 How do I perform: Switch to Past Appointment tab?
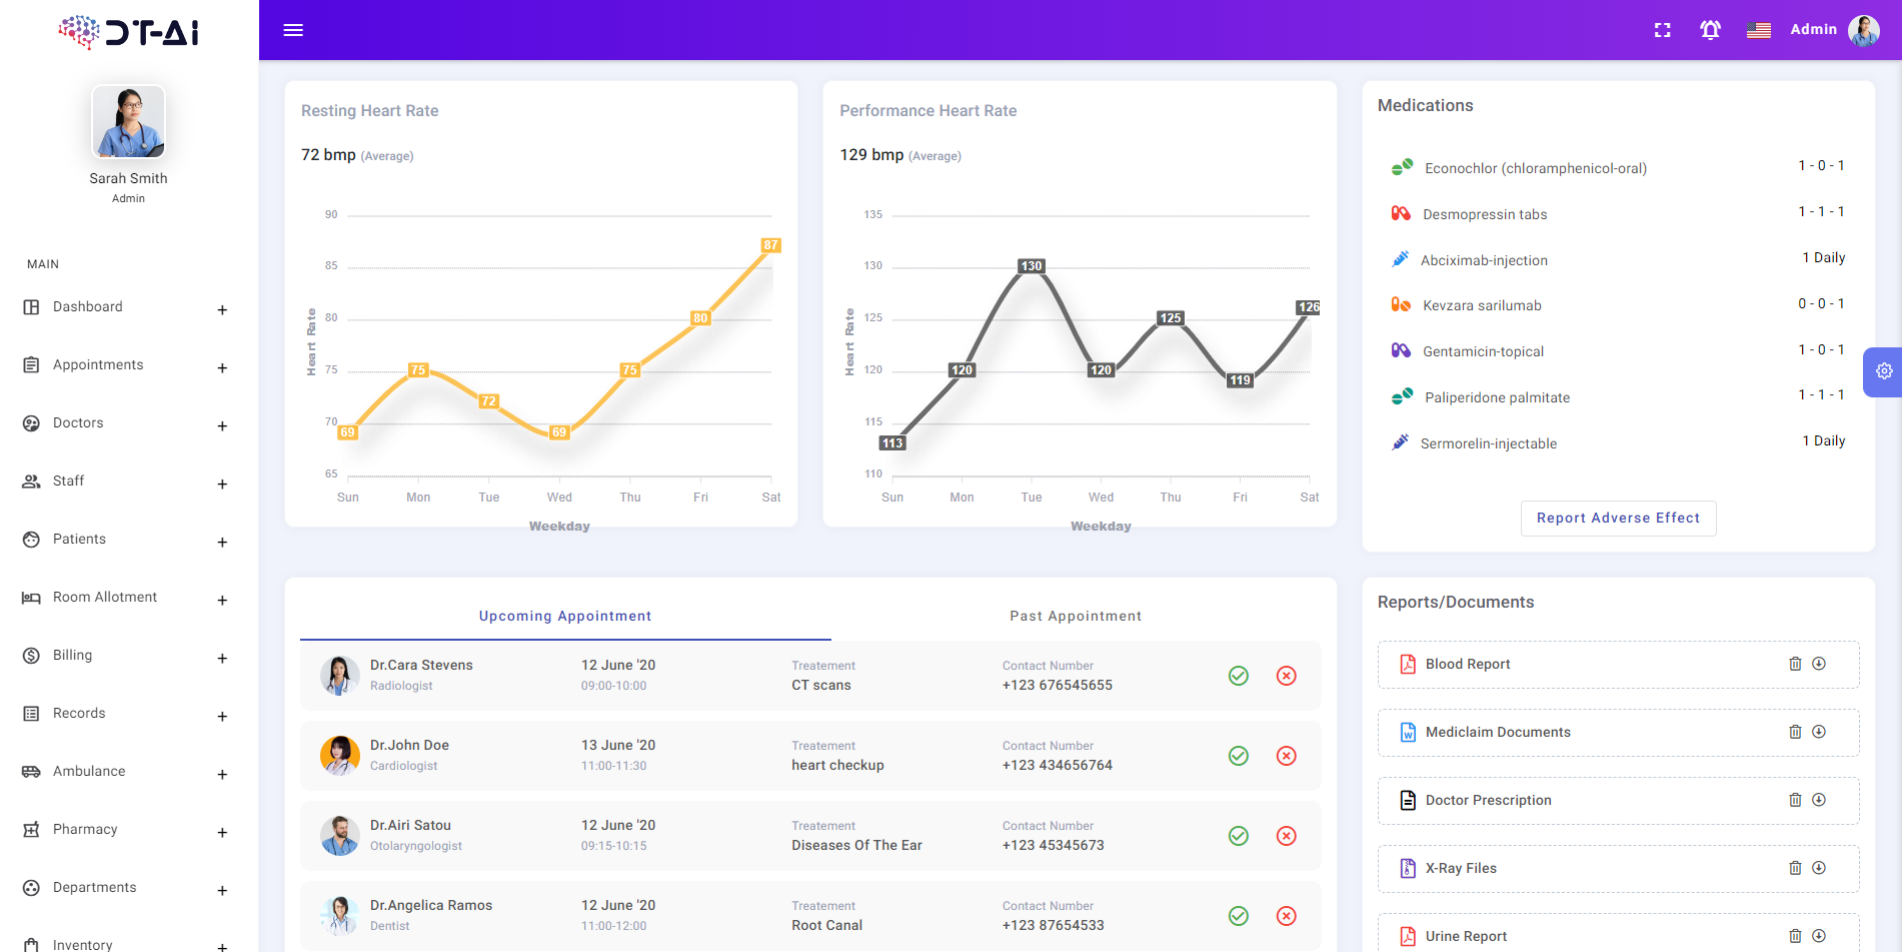pyautogui.click(x=1075, y=616)
